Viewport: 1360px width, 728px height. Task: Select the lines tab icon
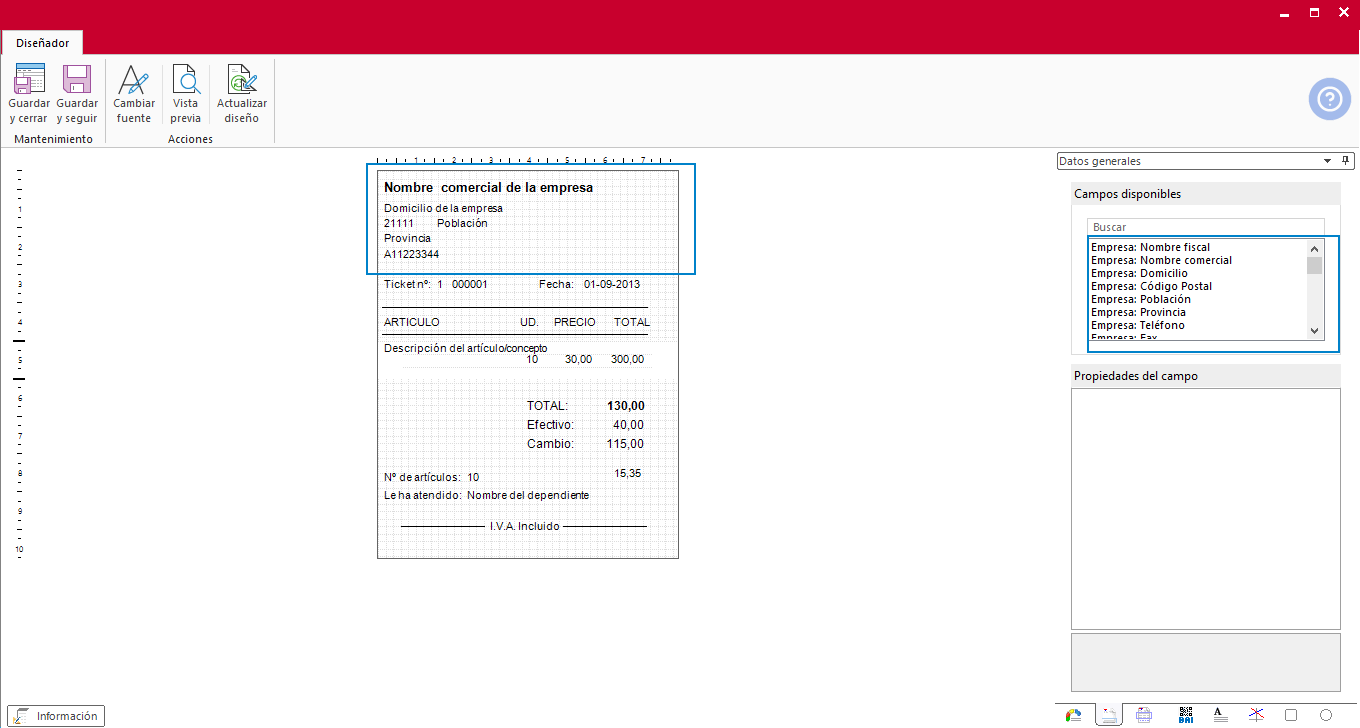(1256, 715)
